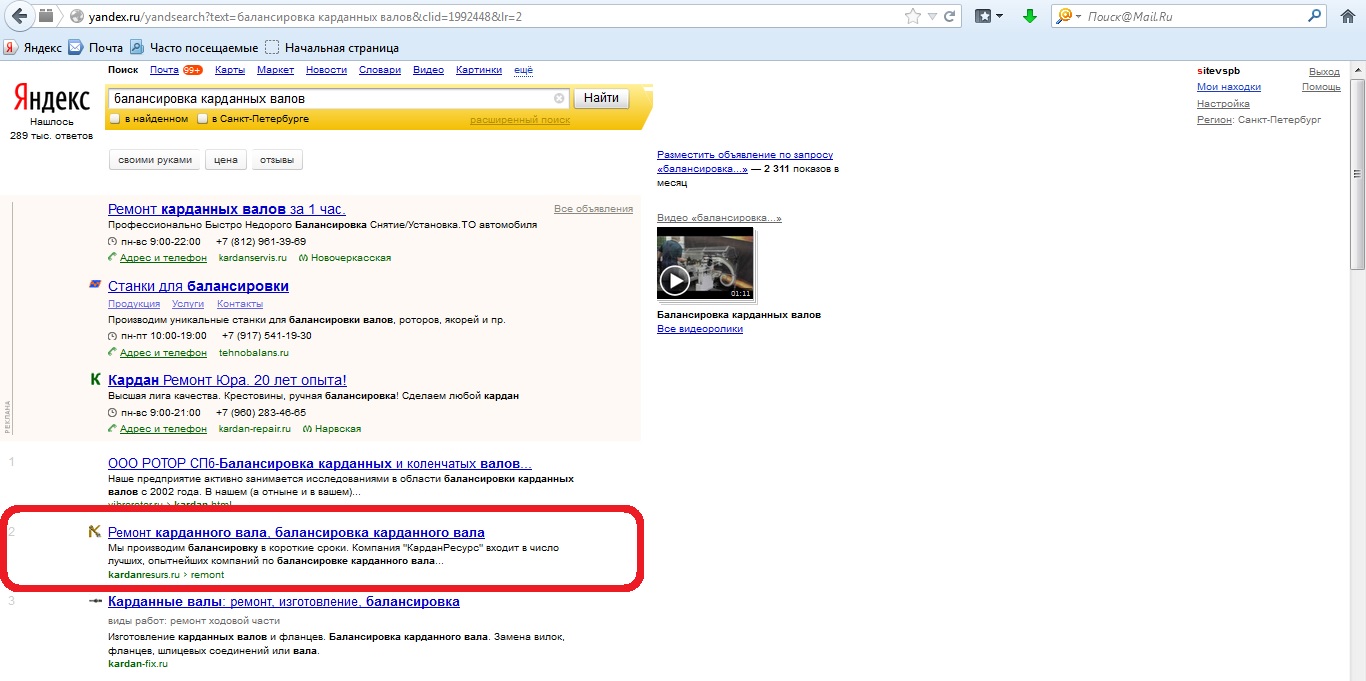The image size is (1366, 681).
Task: Open the Начальная страница bookmark
Action: [x=332, y=47]
